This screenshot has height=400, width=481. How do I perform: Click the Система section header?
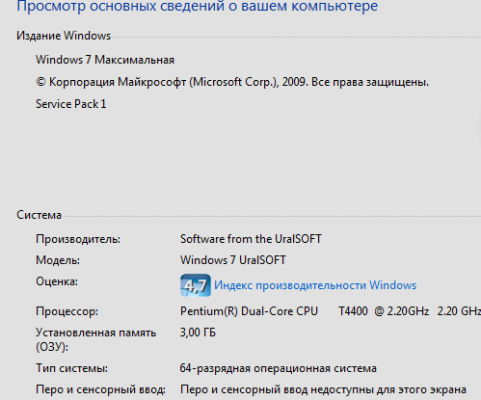pyautogui.click(x=39, y=215)
